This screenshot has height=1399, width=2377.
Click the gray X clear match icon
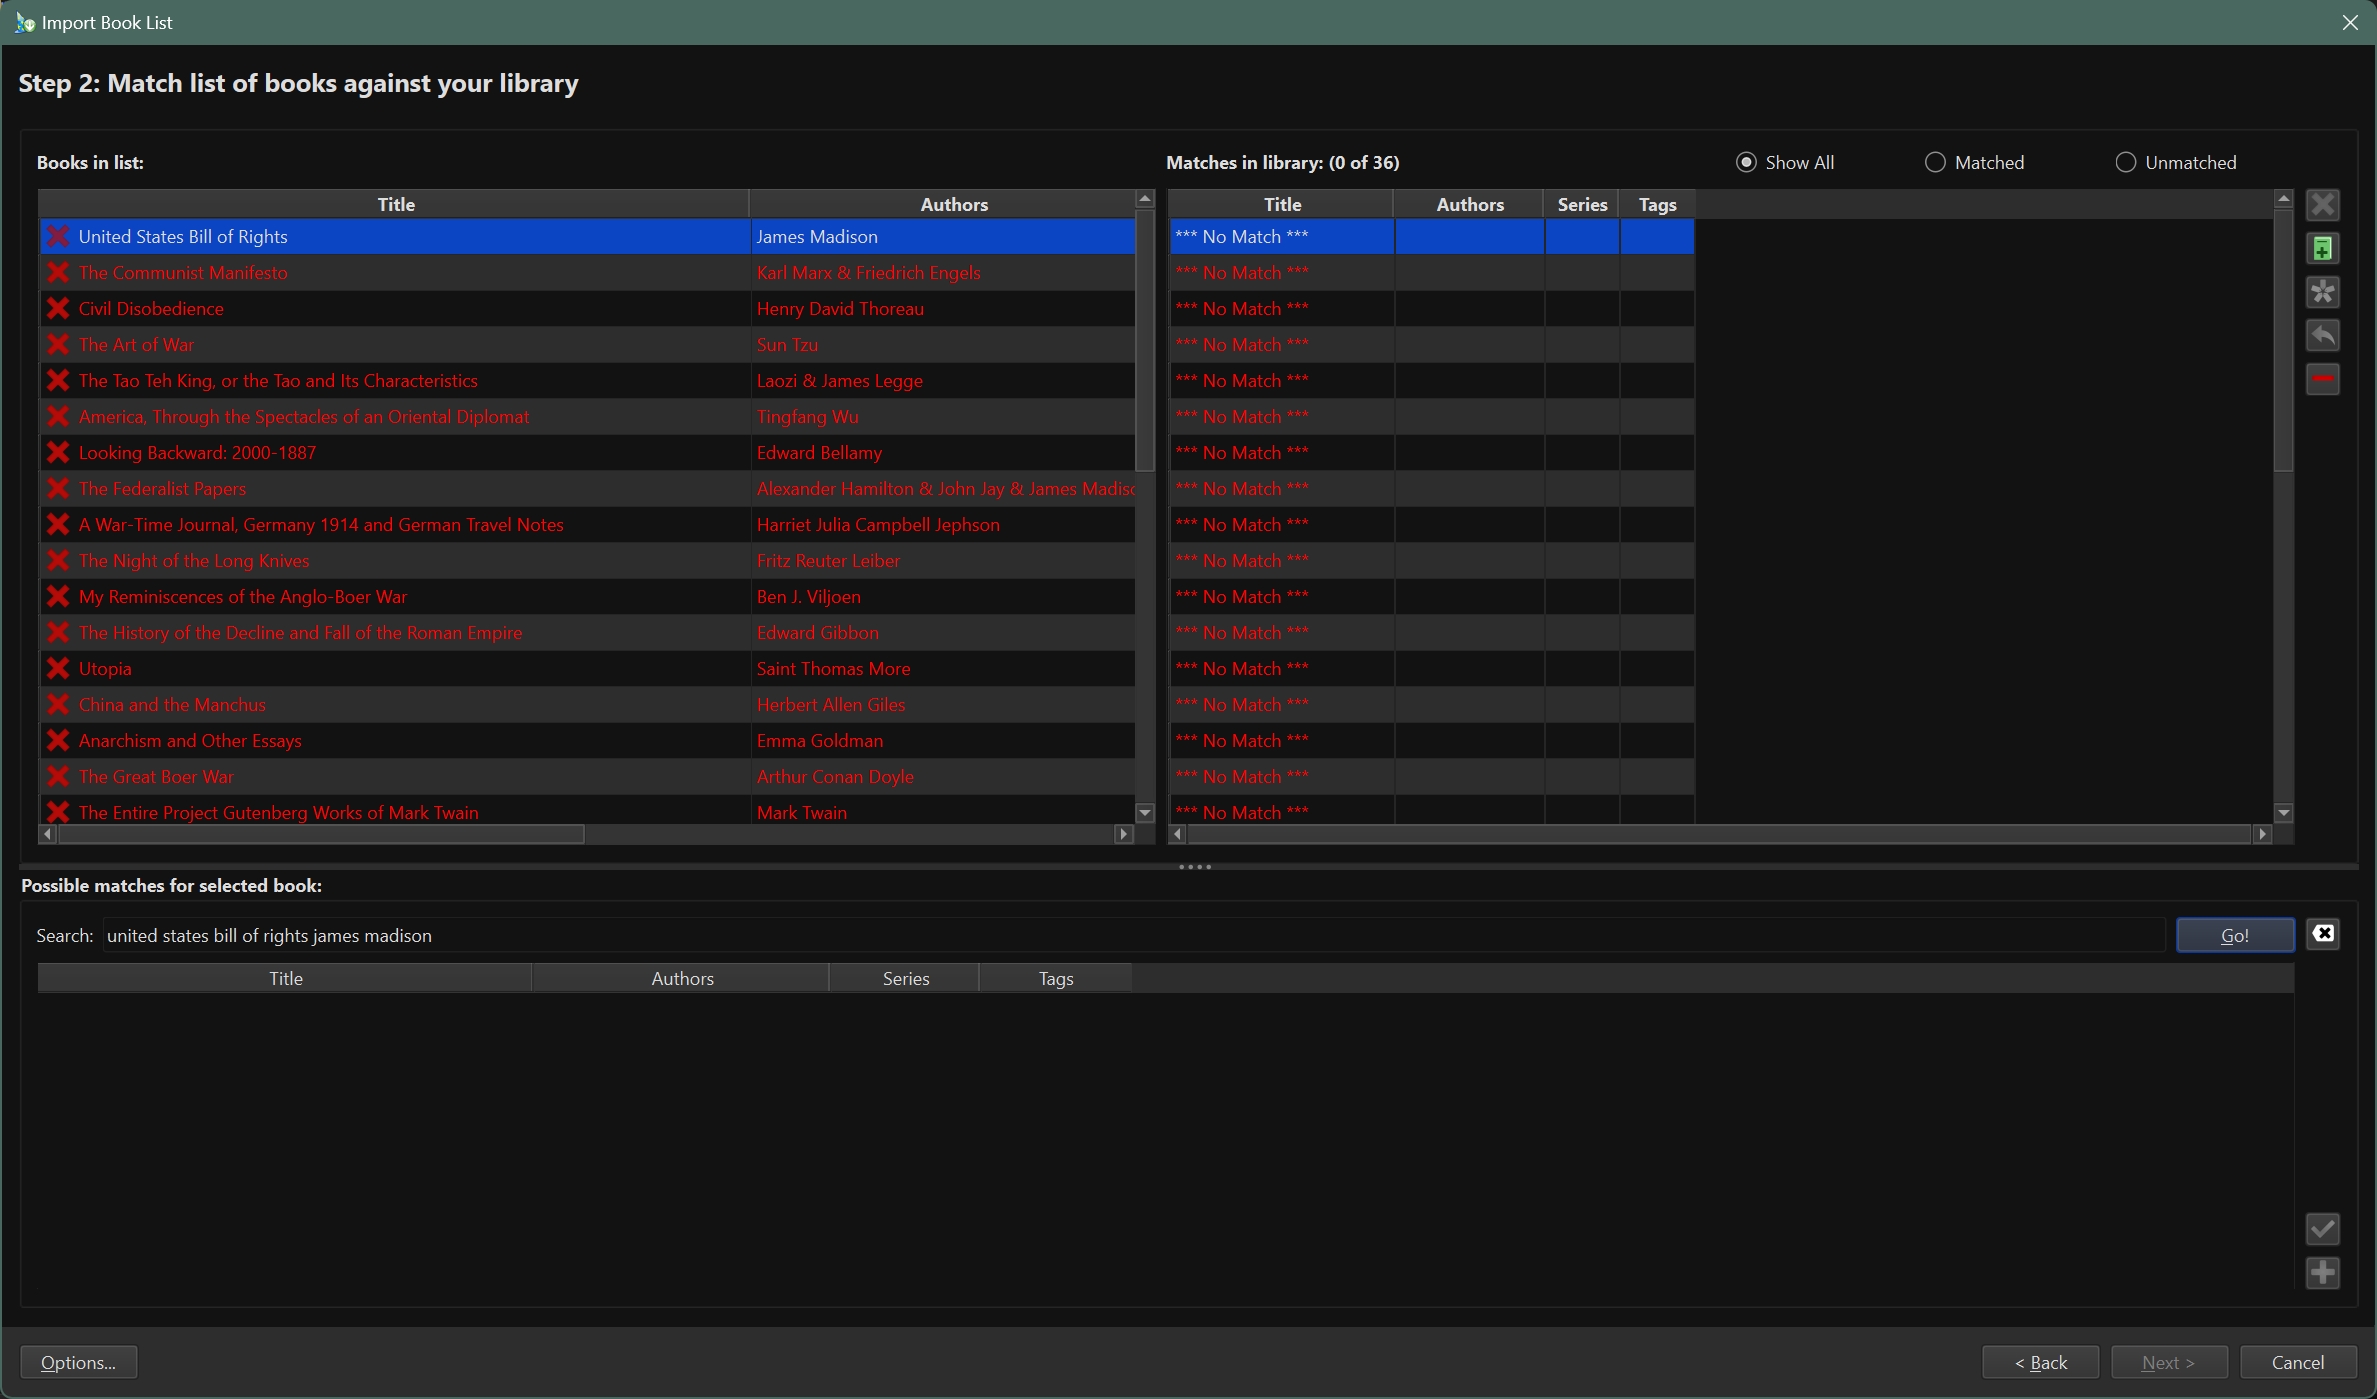click(2322, 205)
